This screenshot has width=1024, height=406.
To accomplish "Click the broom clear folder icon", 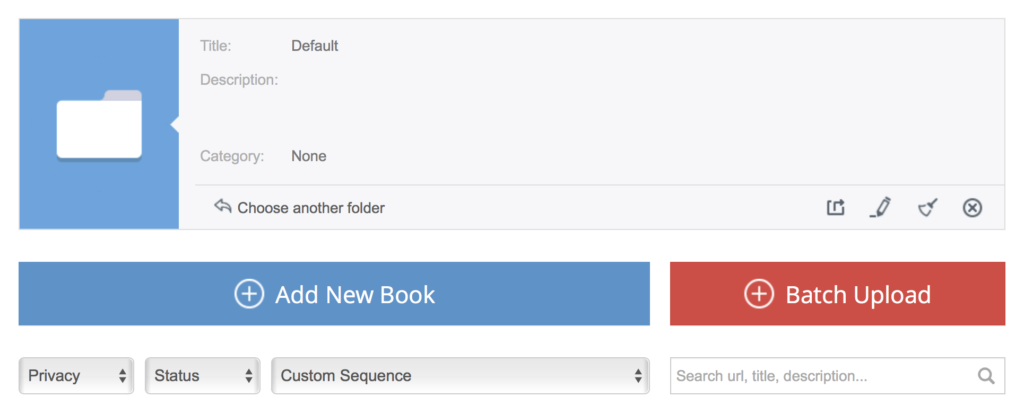I will (x=927, y=208).
